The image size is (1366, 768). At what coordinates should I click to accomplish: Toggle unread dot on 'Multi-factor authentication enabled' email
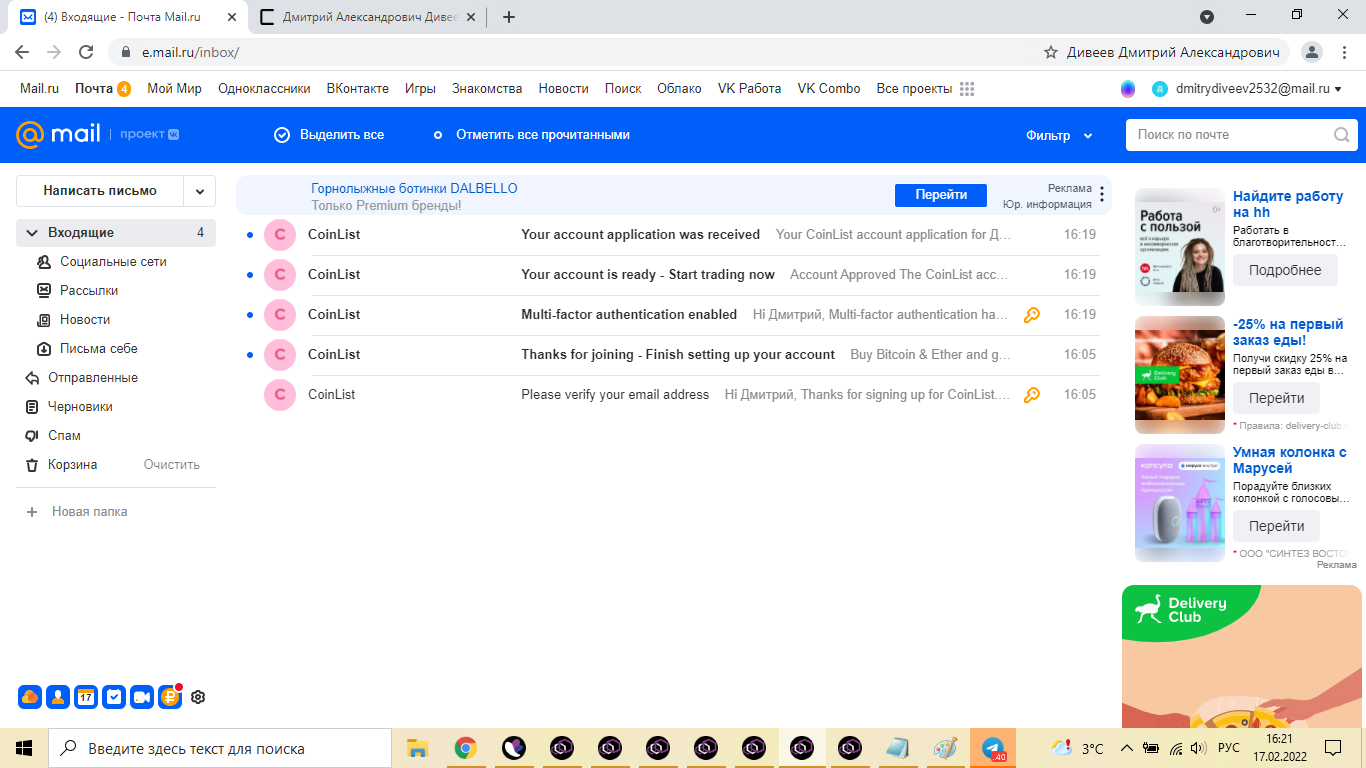tap(250, 315)
